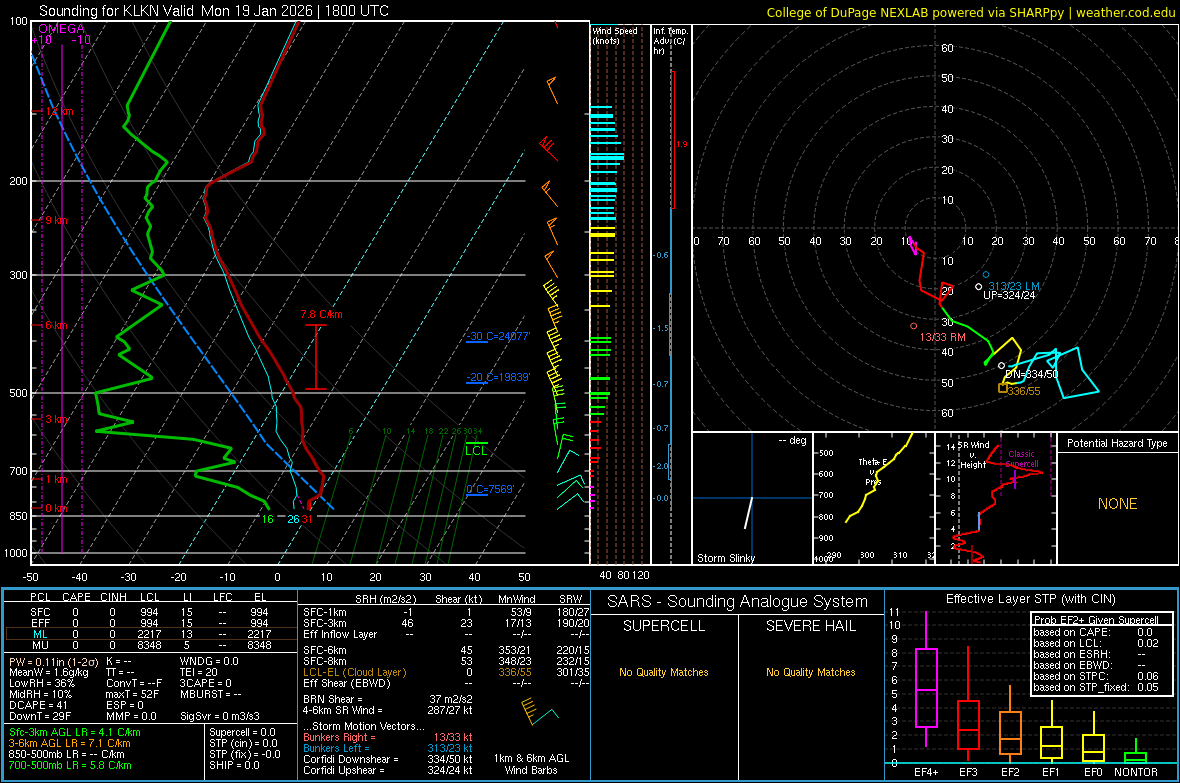Click the orange square marker near 336/55
The image size is (1180, 783).
pos(1002,388)
